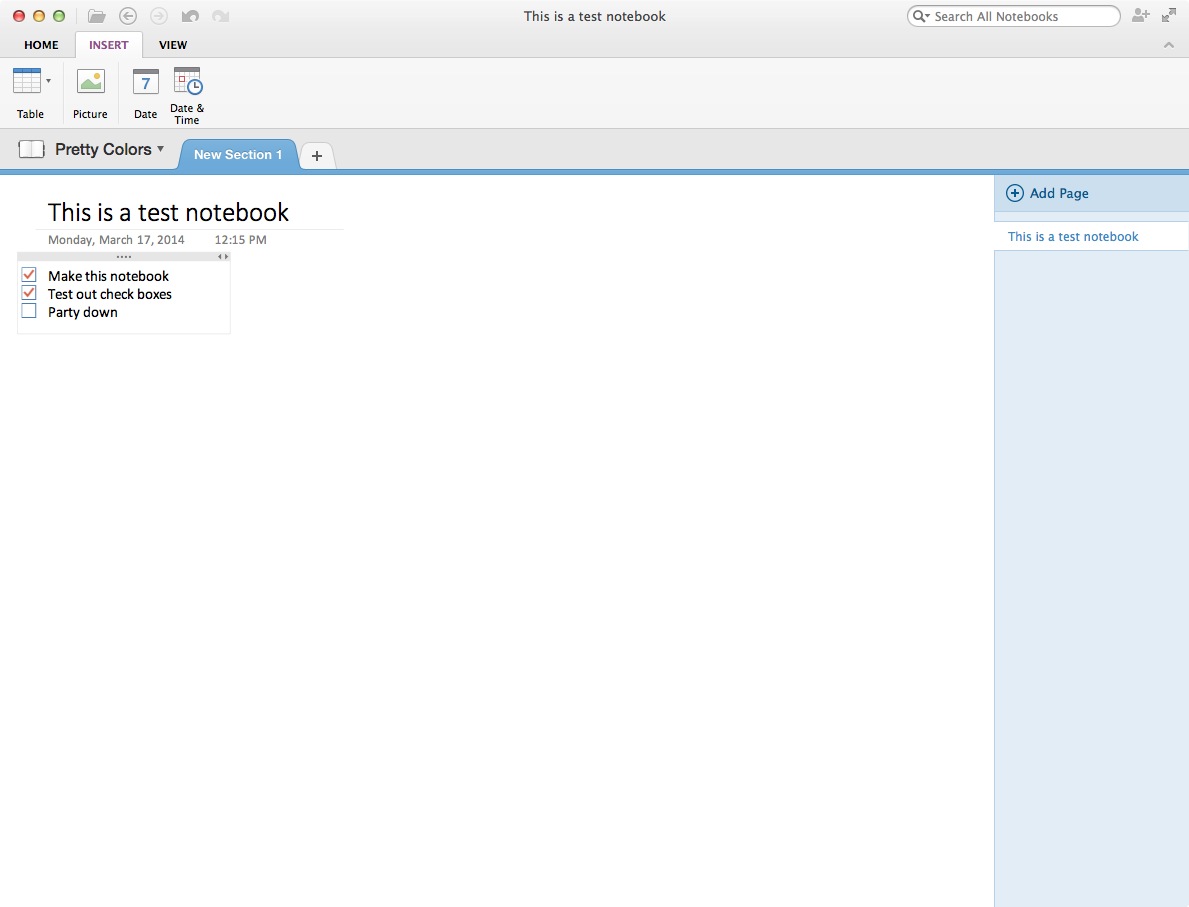
Task: Enter full screen with the expand icon
Action: pos(1169,15)
